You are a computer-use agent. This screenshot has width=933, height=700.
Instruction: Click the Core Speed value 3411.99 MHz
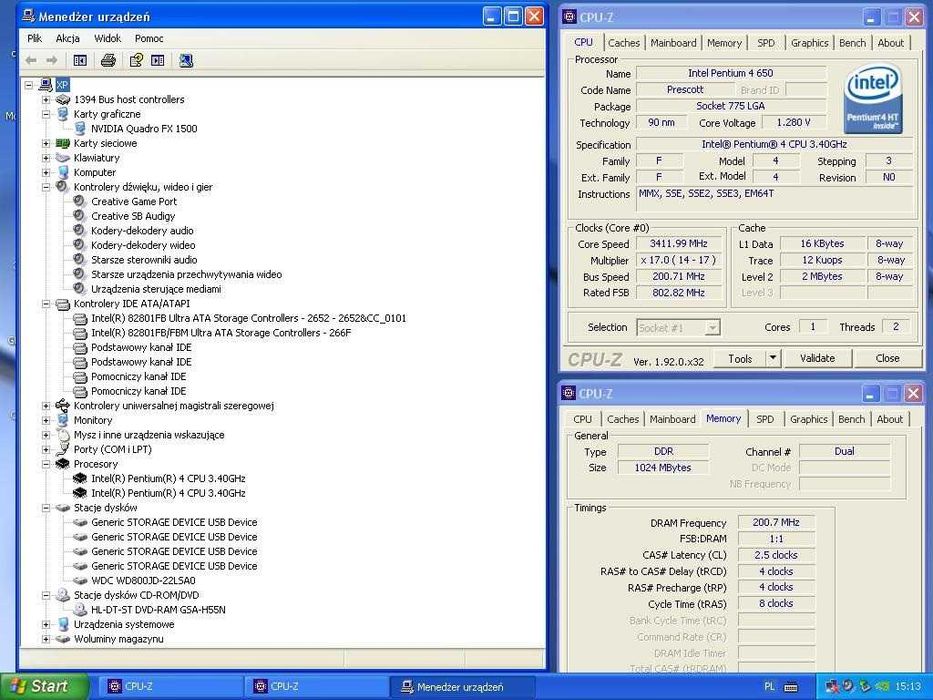click(678, 244)
